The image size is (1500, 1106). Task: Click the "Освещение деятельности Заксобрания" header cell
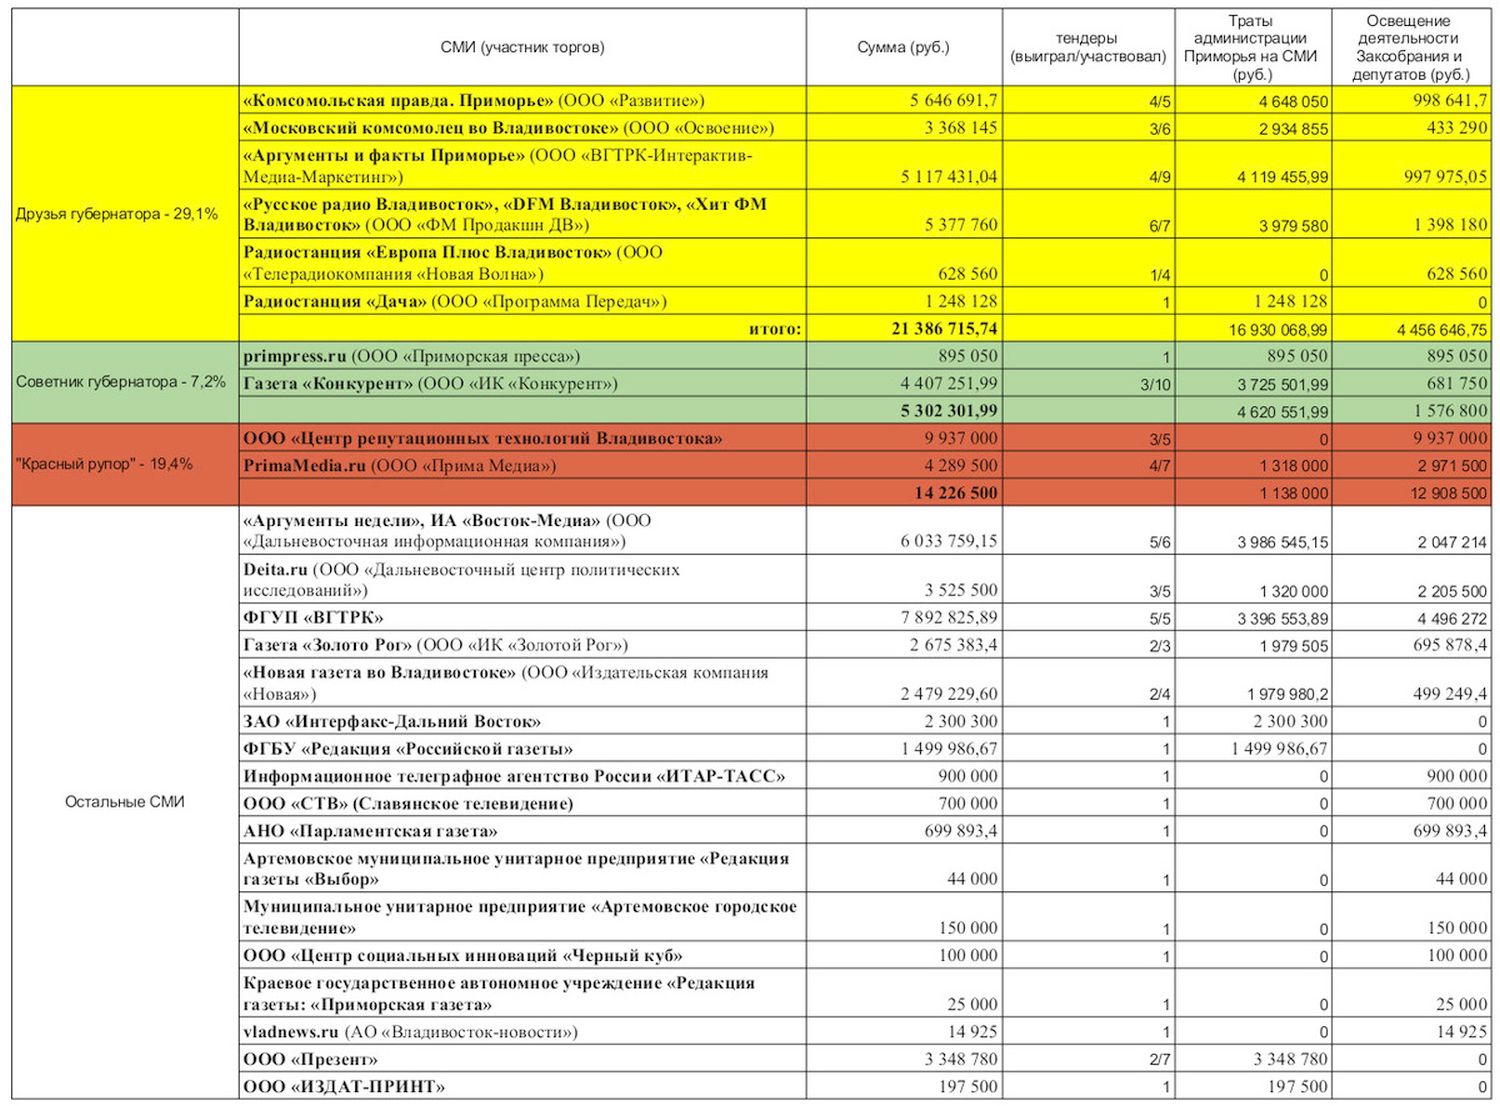click(1410, 47)
